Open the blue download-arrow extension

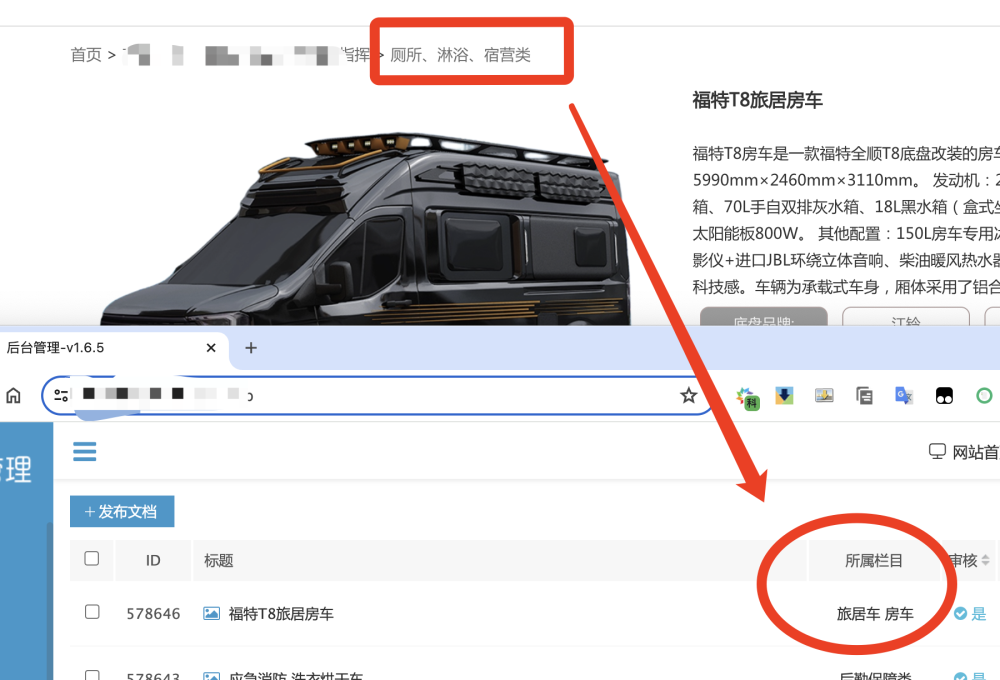point(784,395)
